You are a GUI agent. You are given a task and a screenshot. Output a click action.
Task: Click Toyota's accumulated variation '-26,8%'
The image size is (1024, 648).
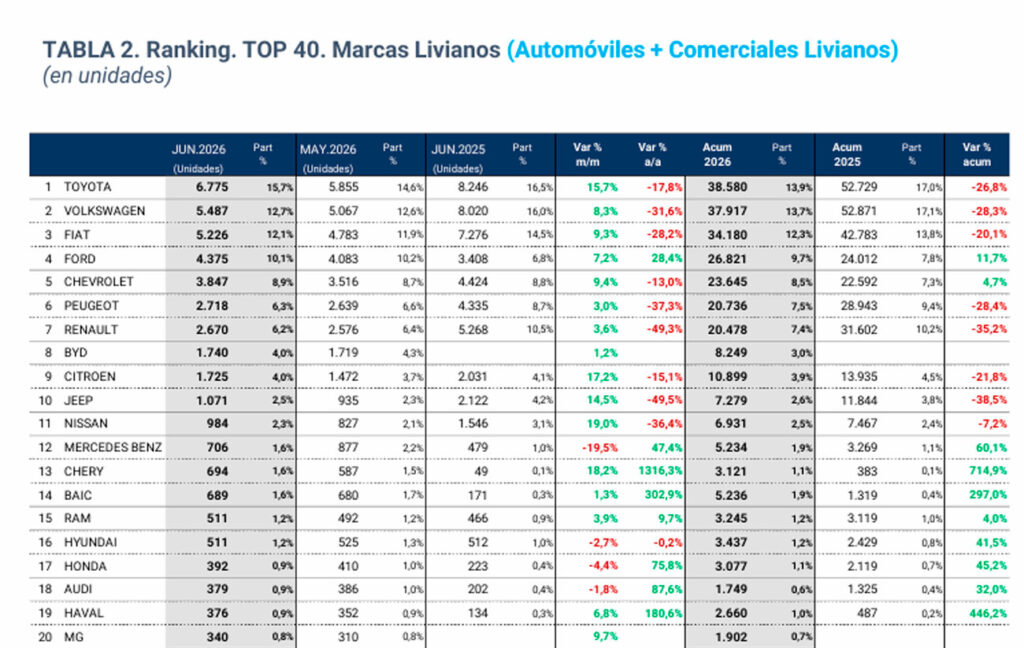point(989,187)
